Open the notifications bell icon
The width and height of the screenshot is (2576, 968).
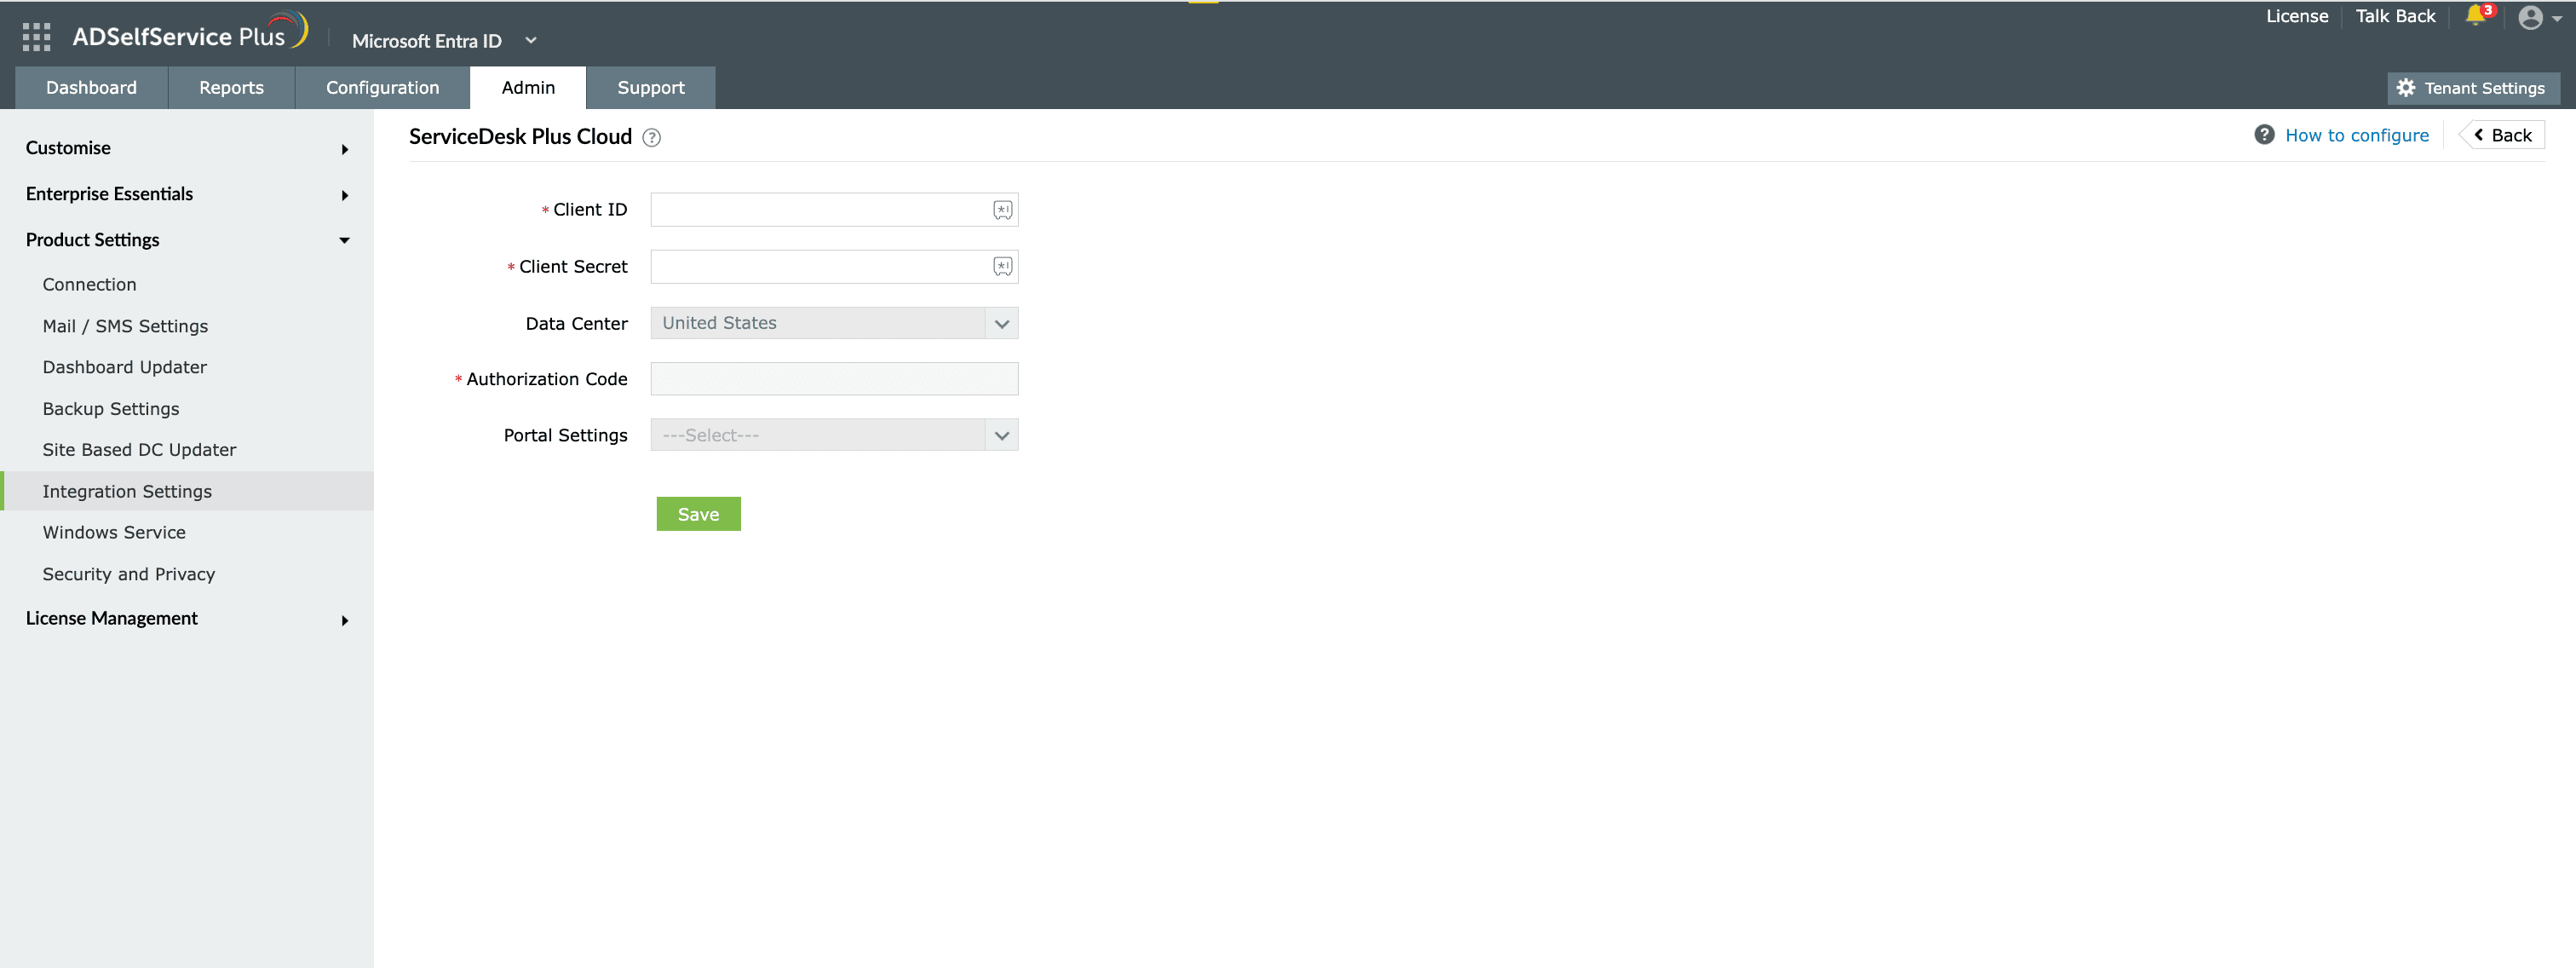2475,16
